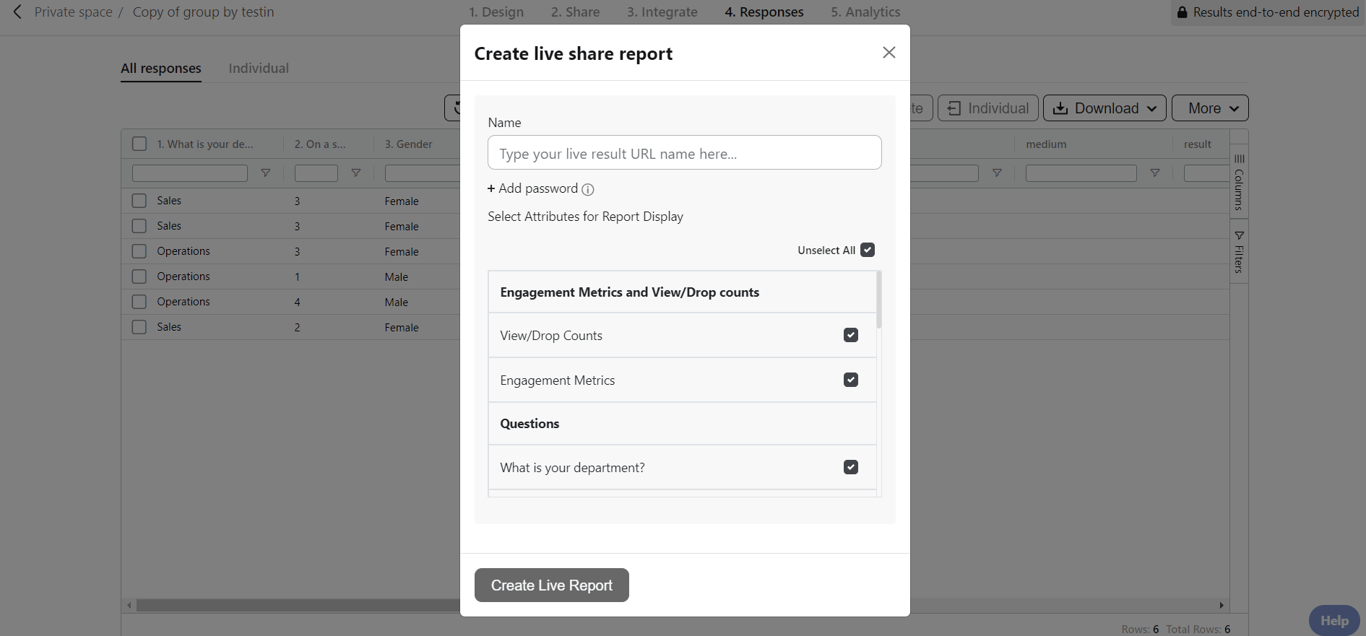Click filter icon under second column
Viewport: 1366px width, 636px height.
355,173
